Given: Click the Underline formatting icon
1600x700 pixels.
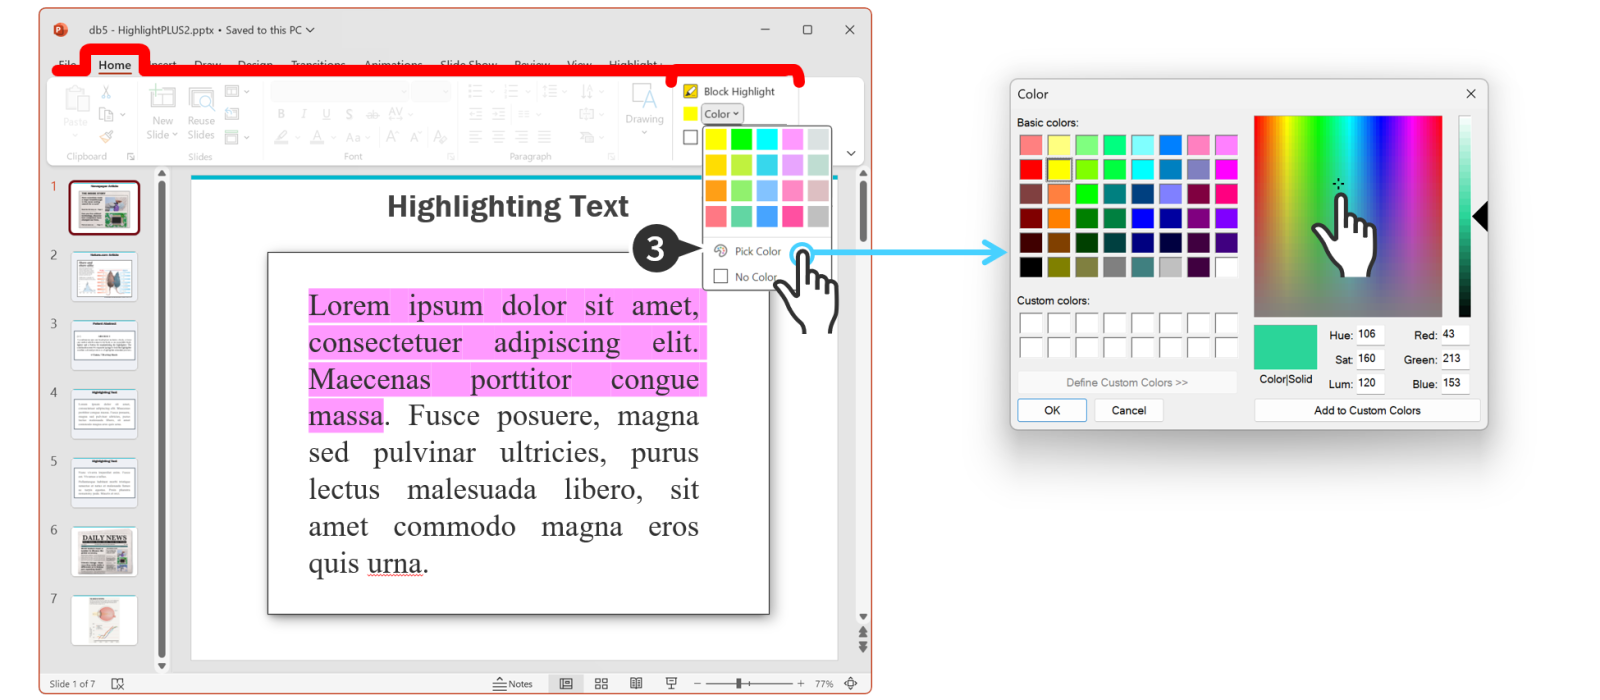Looking at the screenshot, I should 326,114.
